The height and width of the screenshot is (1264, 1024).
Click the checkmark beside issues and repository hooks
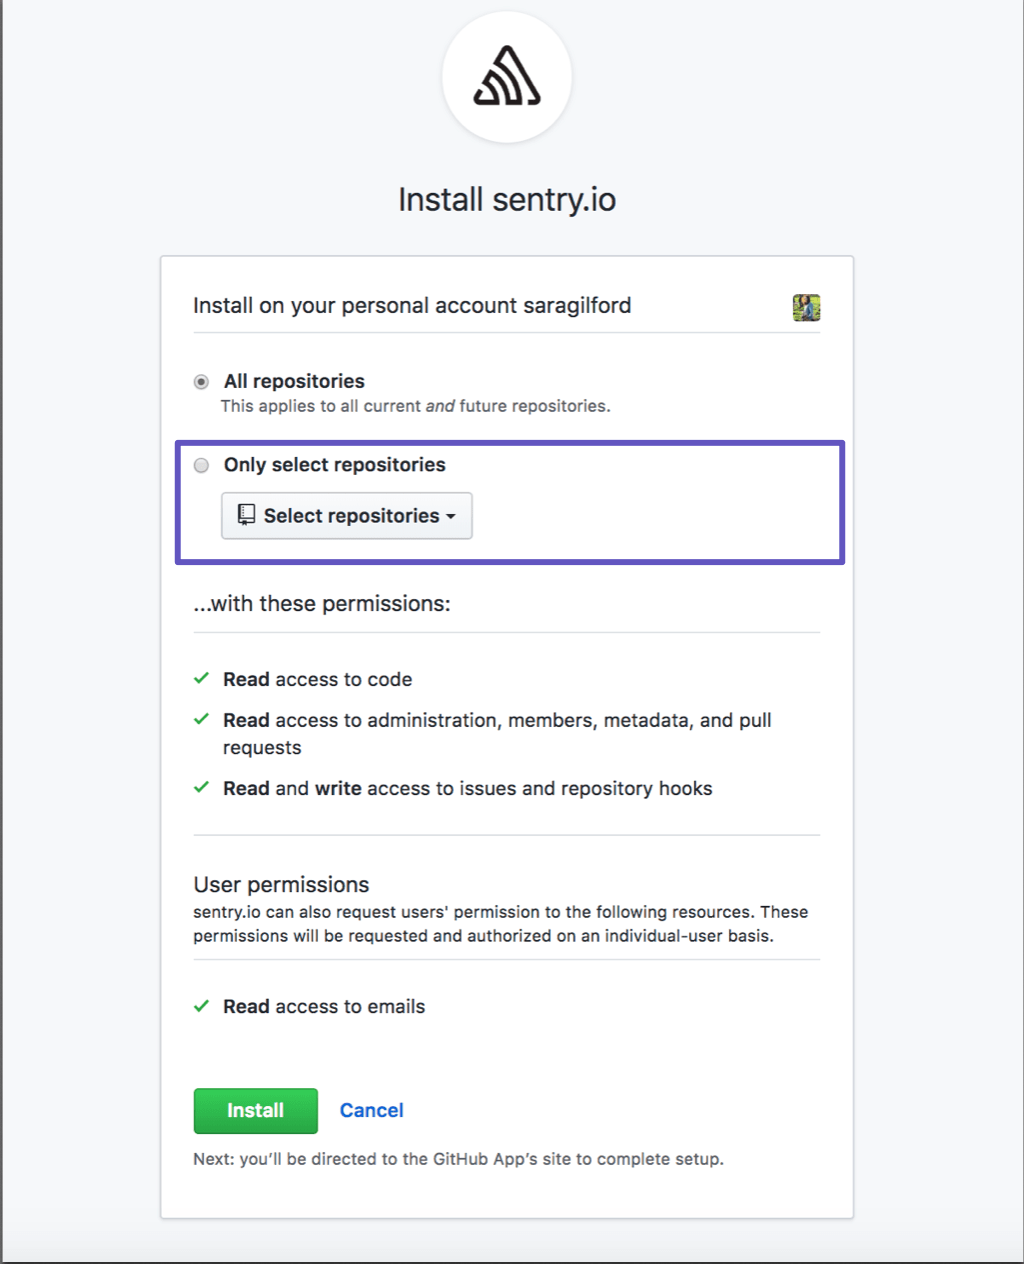[202, 788]
